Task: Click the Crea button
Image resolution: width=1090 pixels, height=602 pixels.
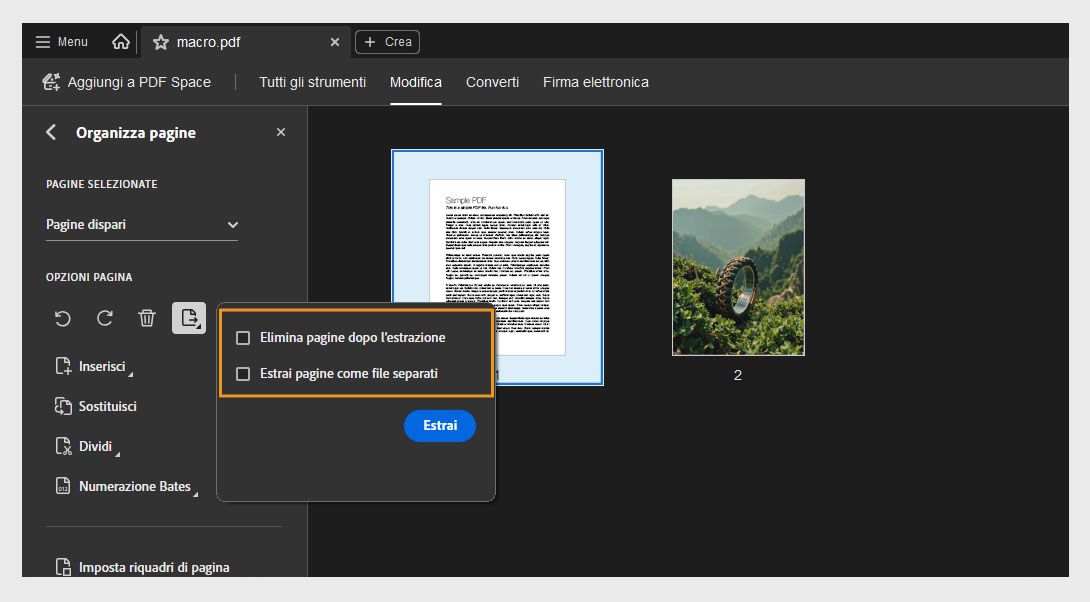Action: [387, 41]
